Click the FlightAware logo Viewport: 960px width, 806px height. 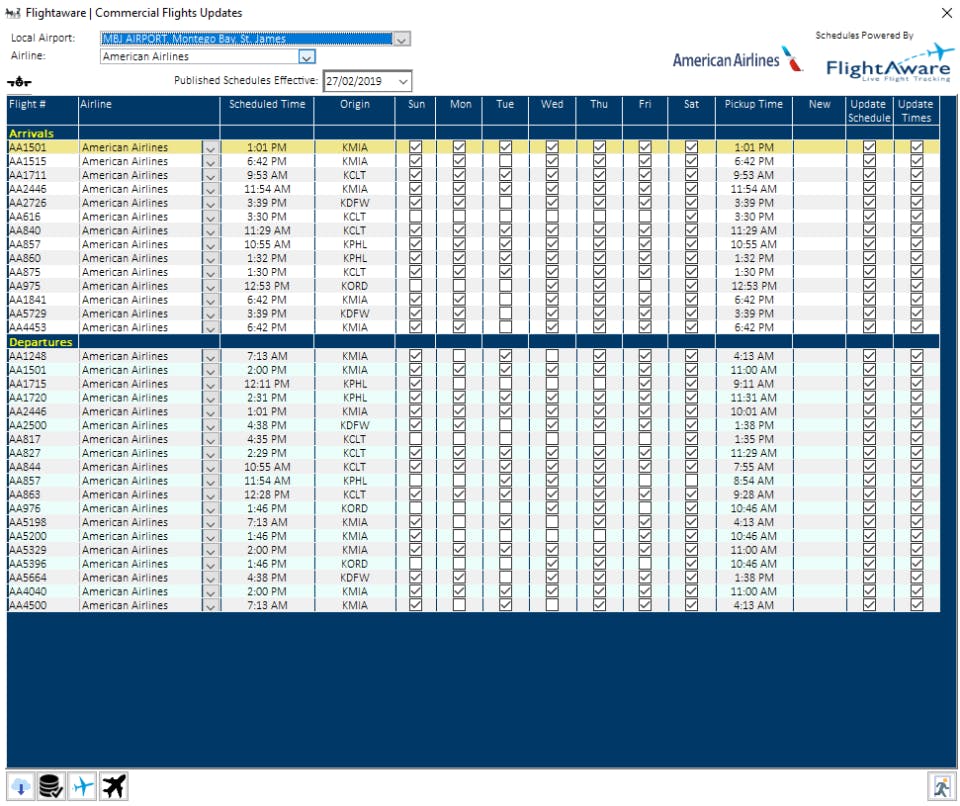click(x=888, y=63)
